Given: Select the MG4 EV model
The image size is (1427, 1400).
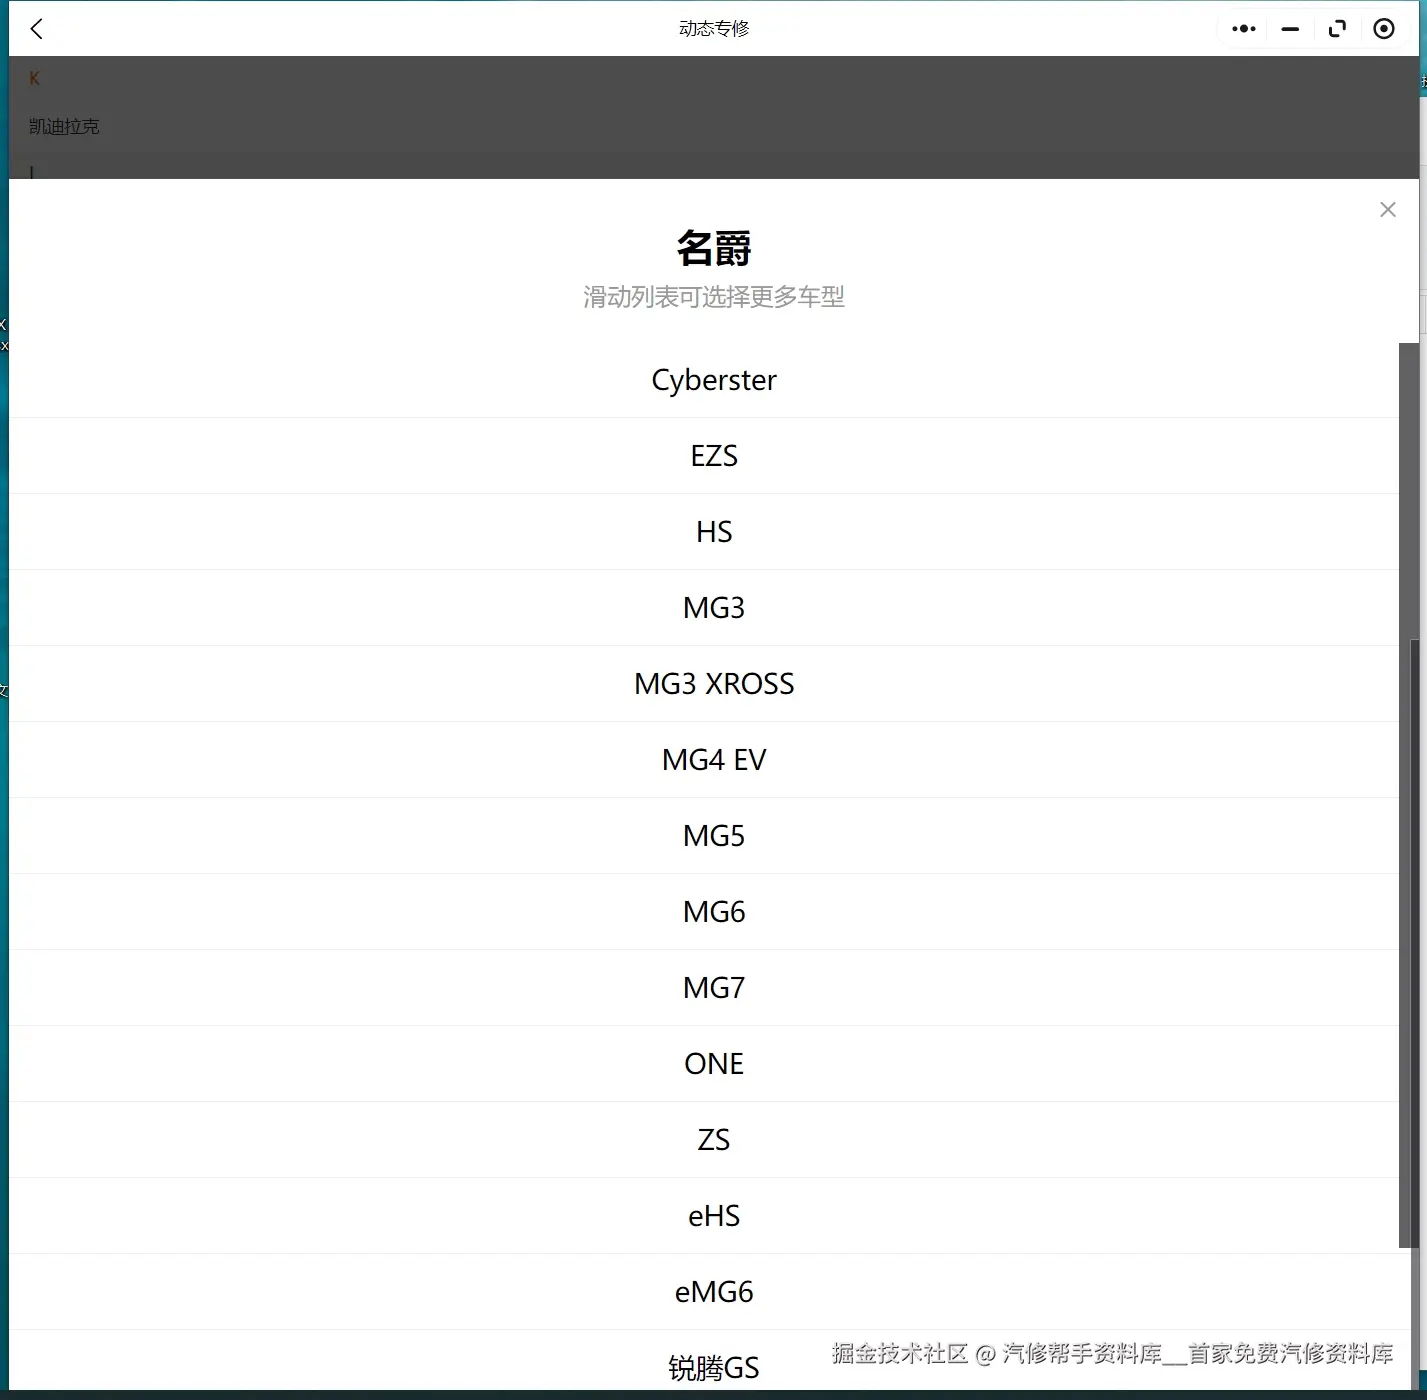Looking at the screenshot, I should tap(713, 759).
